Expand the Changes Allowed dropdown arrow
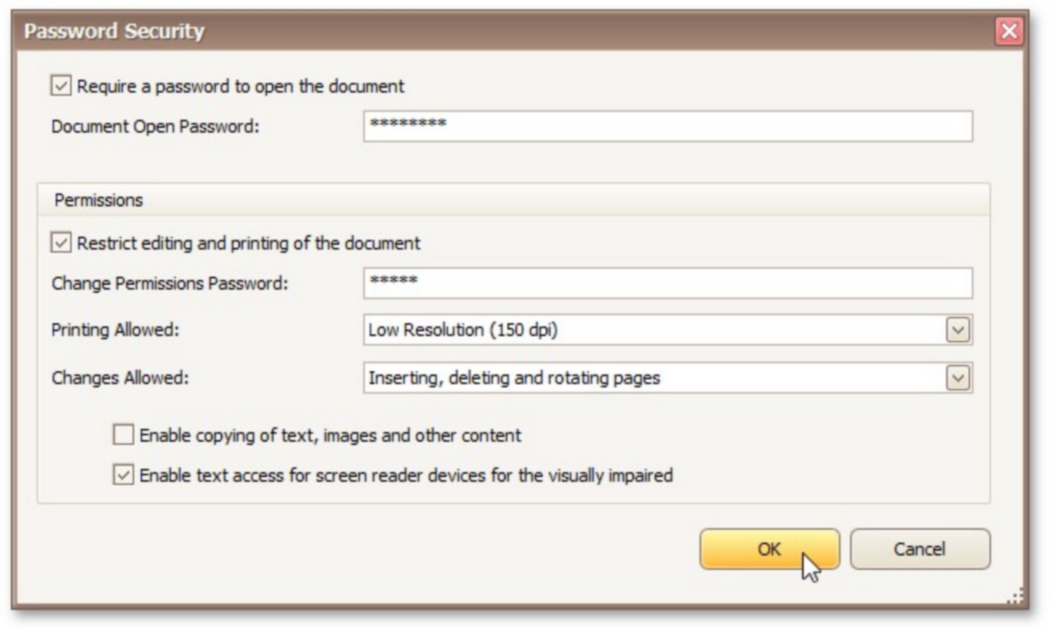The image size is (1050, 632). pos(958,378)
